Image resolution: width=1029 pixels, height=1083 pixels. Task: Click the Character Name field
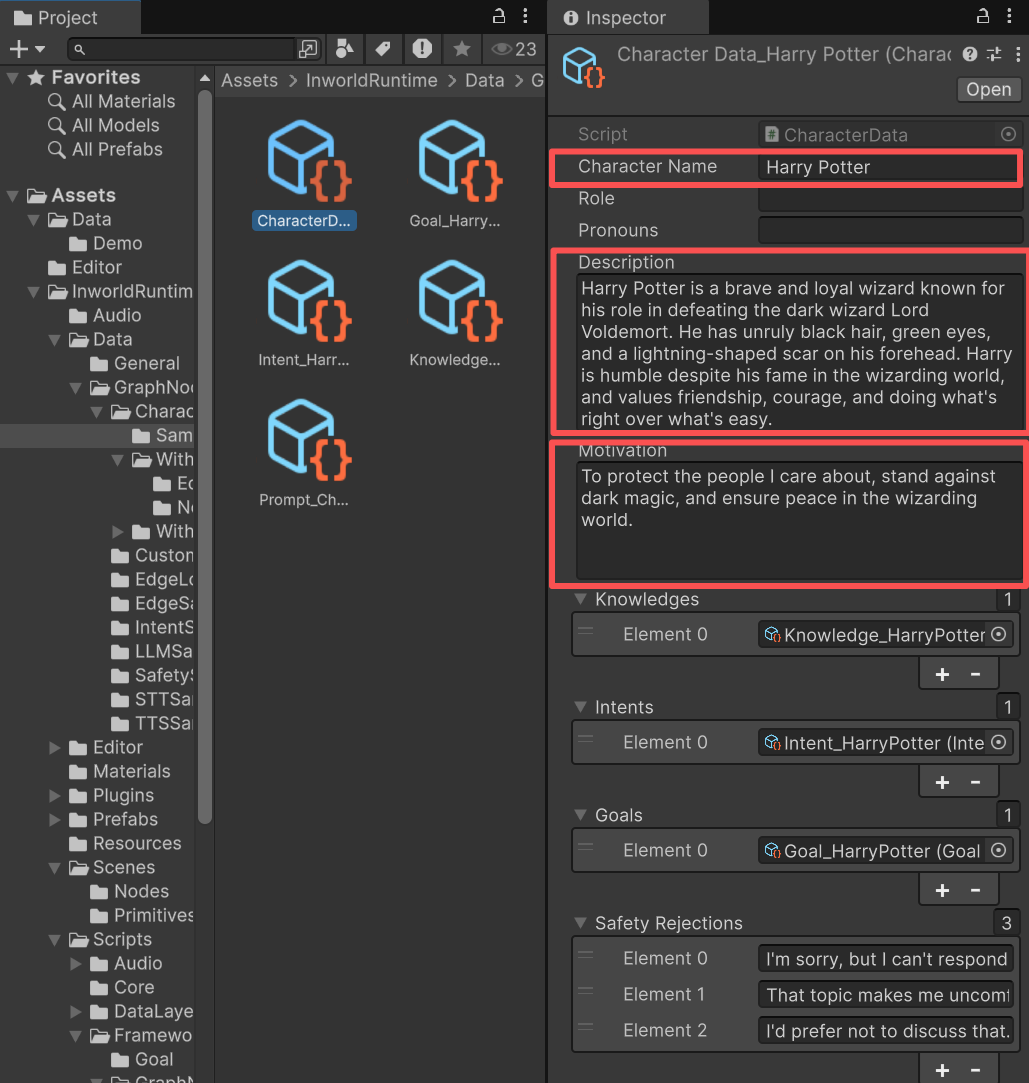(887, 167)
